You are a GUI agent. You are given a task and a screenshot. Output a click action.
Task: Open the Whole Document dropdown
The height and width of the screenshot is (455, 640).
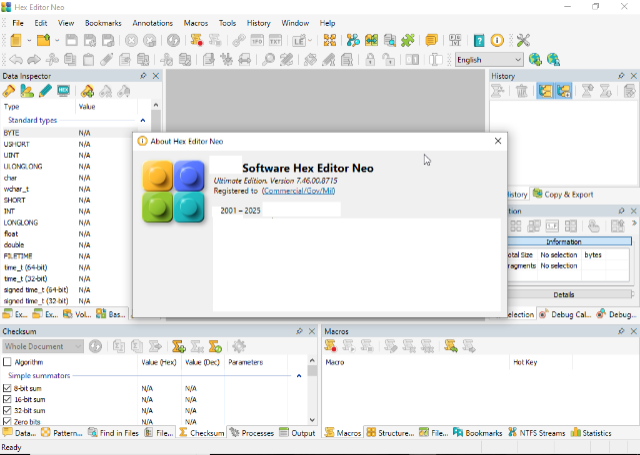(43, 346)
